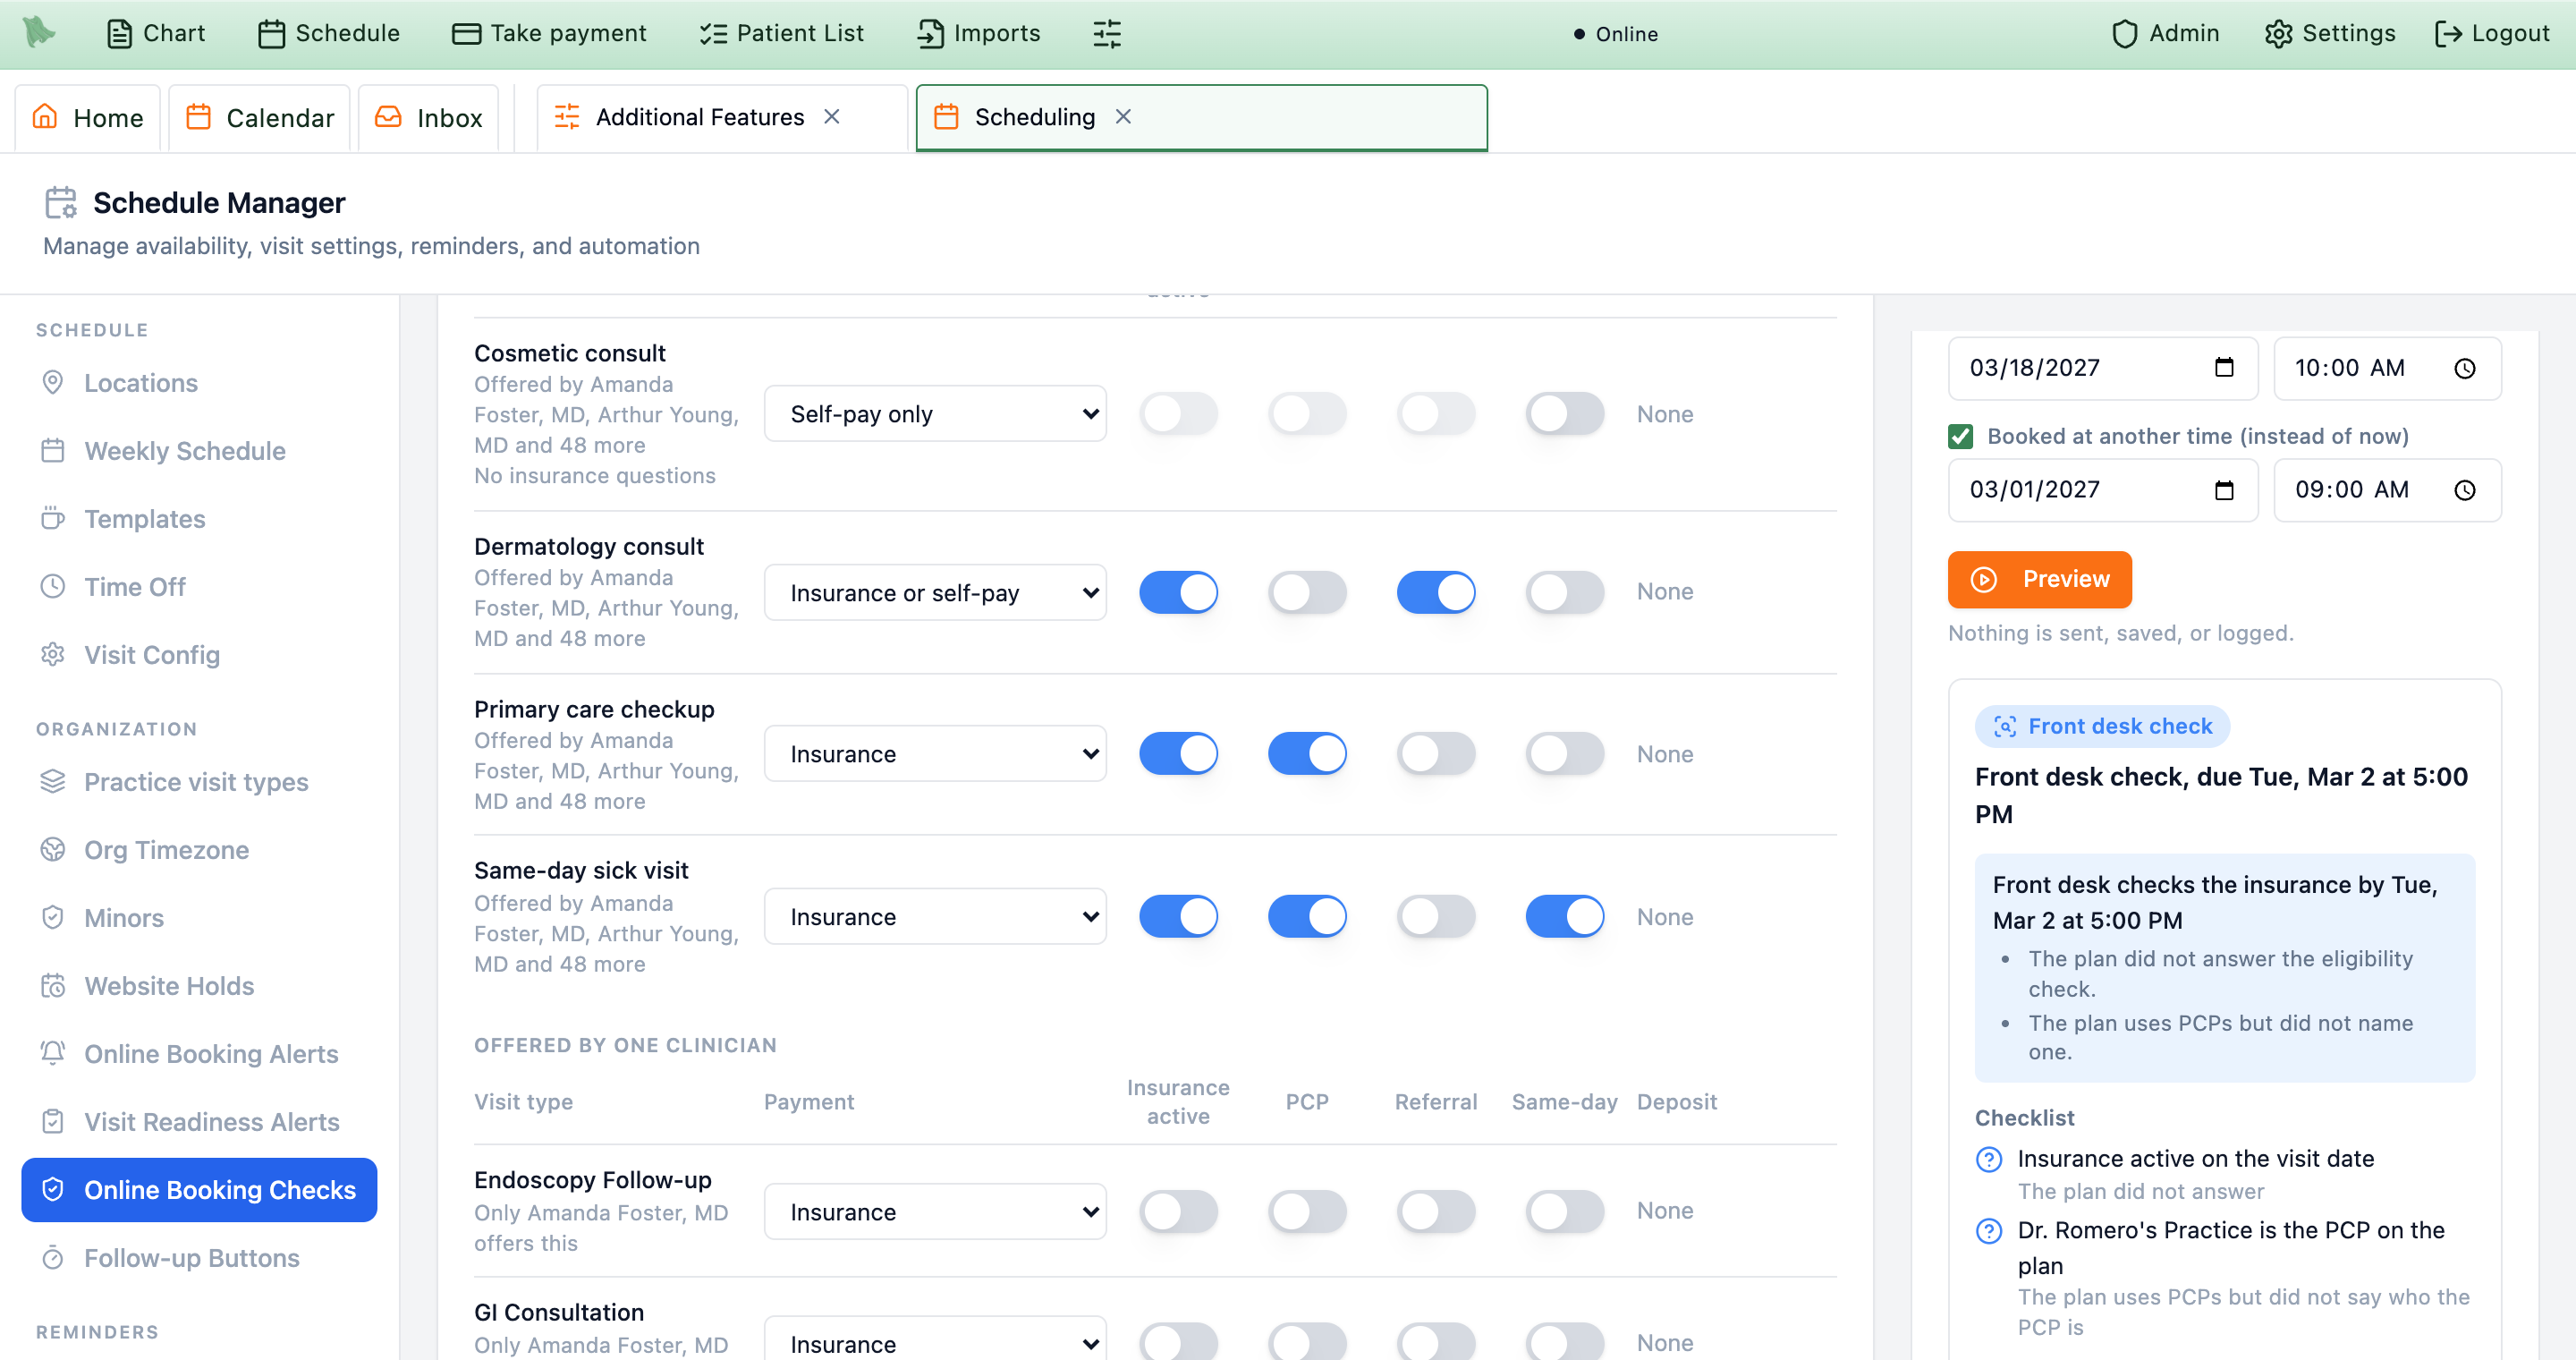
Task: Click the Visit Readiness Alerts clipboard icon
Action: 53,1121
